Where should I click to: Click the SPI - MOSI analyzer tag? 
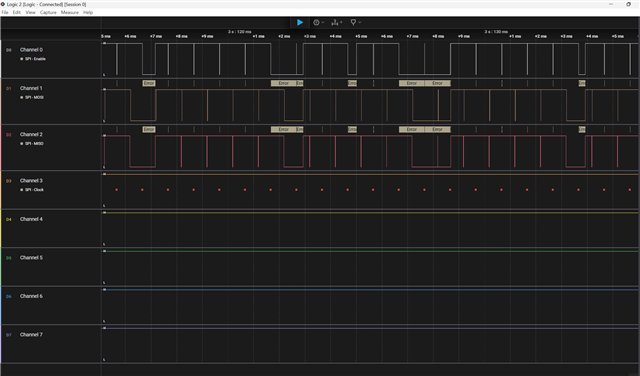(32, 97)
